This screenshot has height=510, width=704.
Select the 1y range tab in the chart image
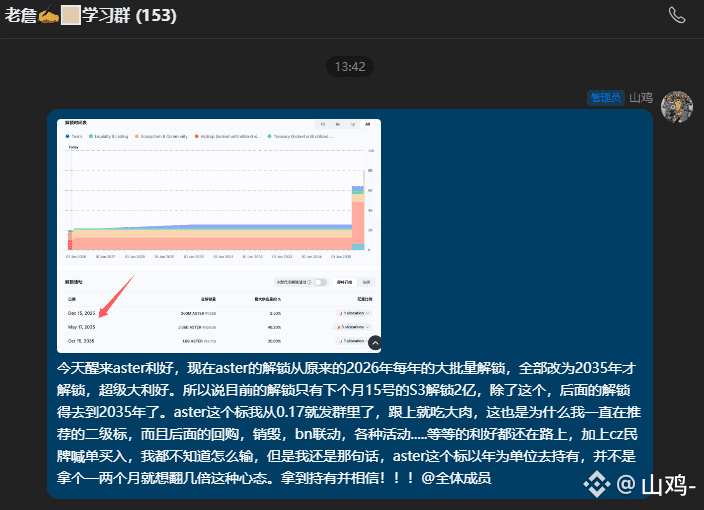click(353, 124)
